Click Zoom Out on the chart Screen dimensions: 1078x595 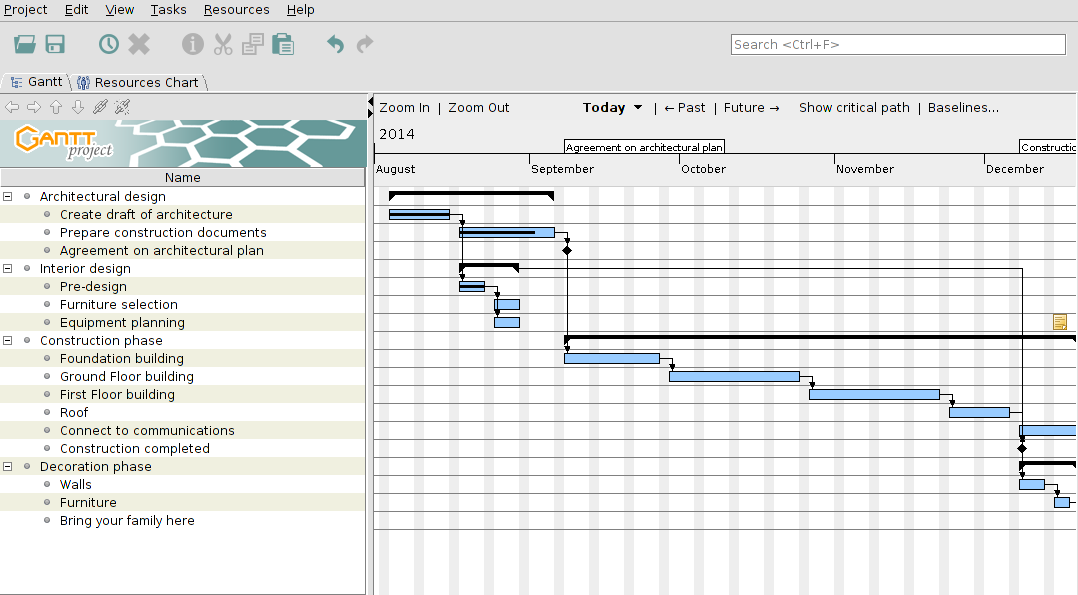(x=478, y=107)
